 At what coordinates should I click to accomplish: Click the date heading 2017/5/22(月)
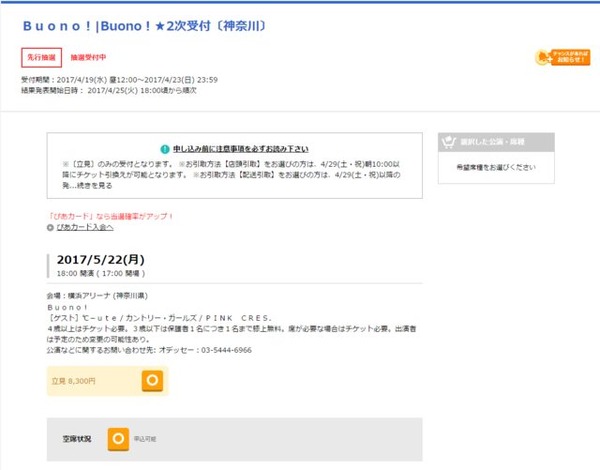(101, 259)
